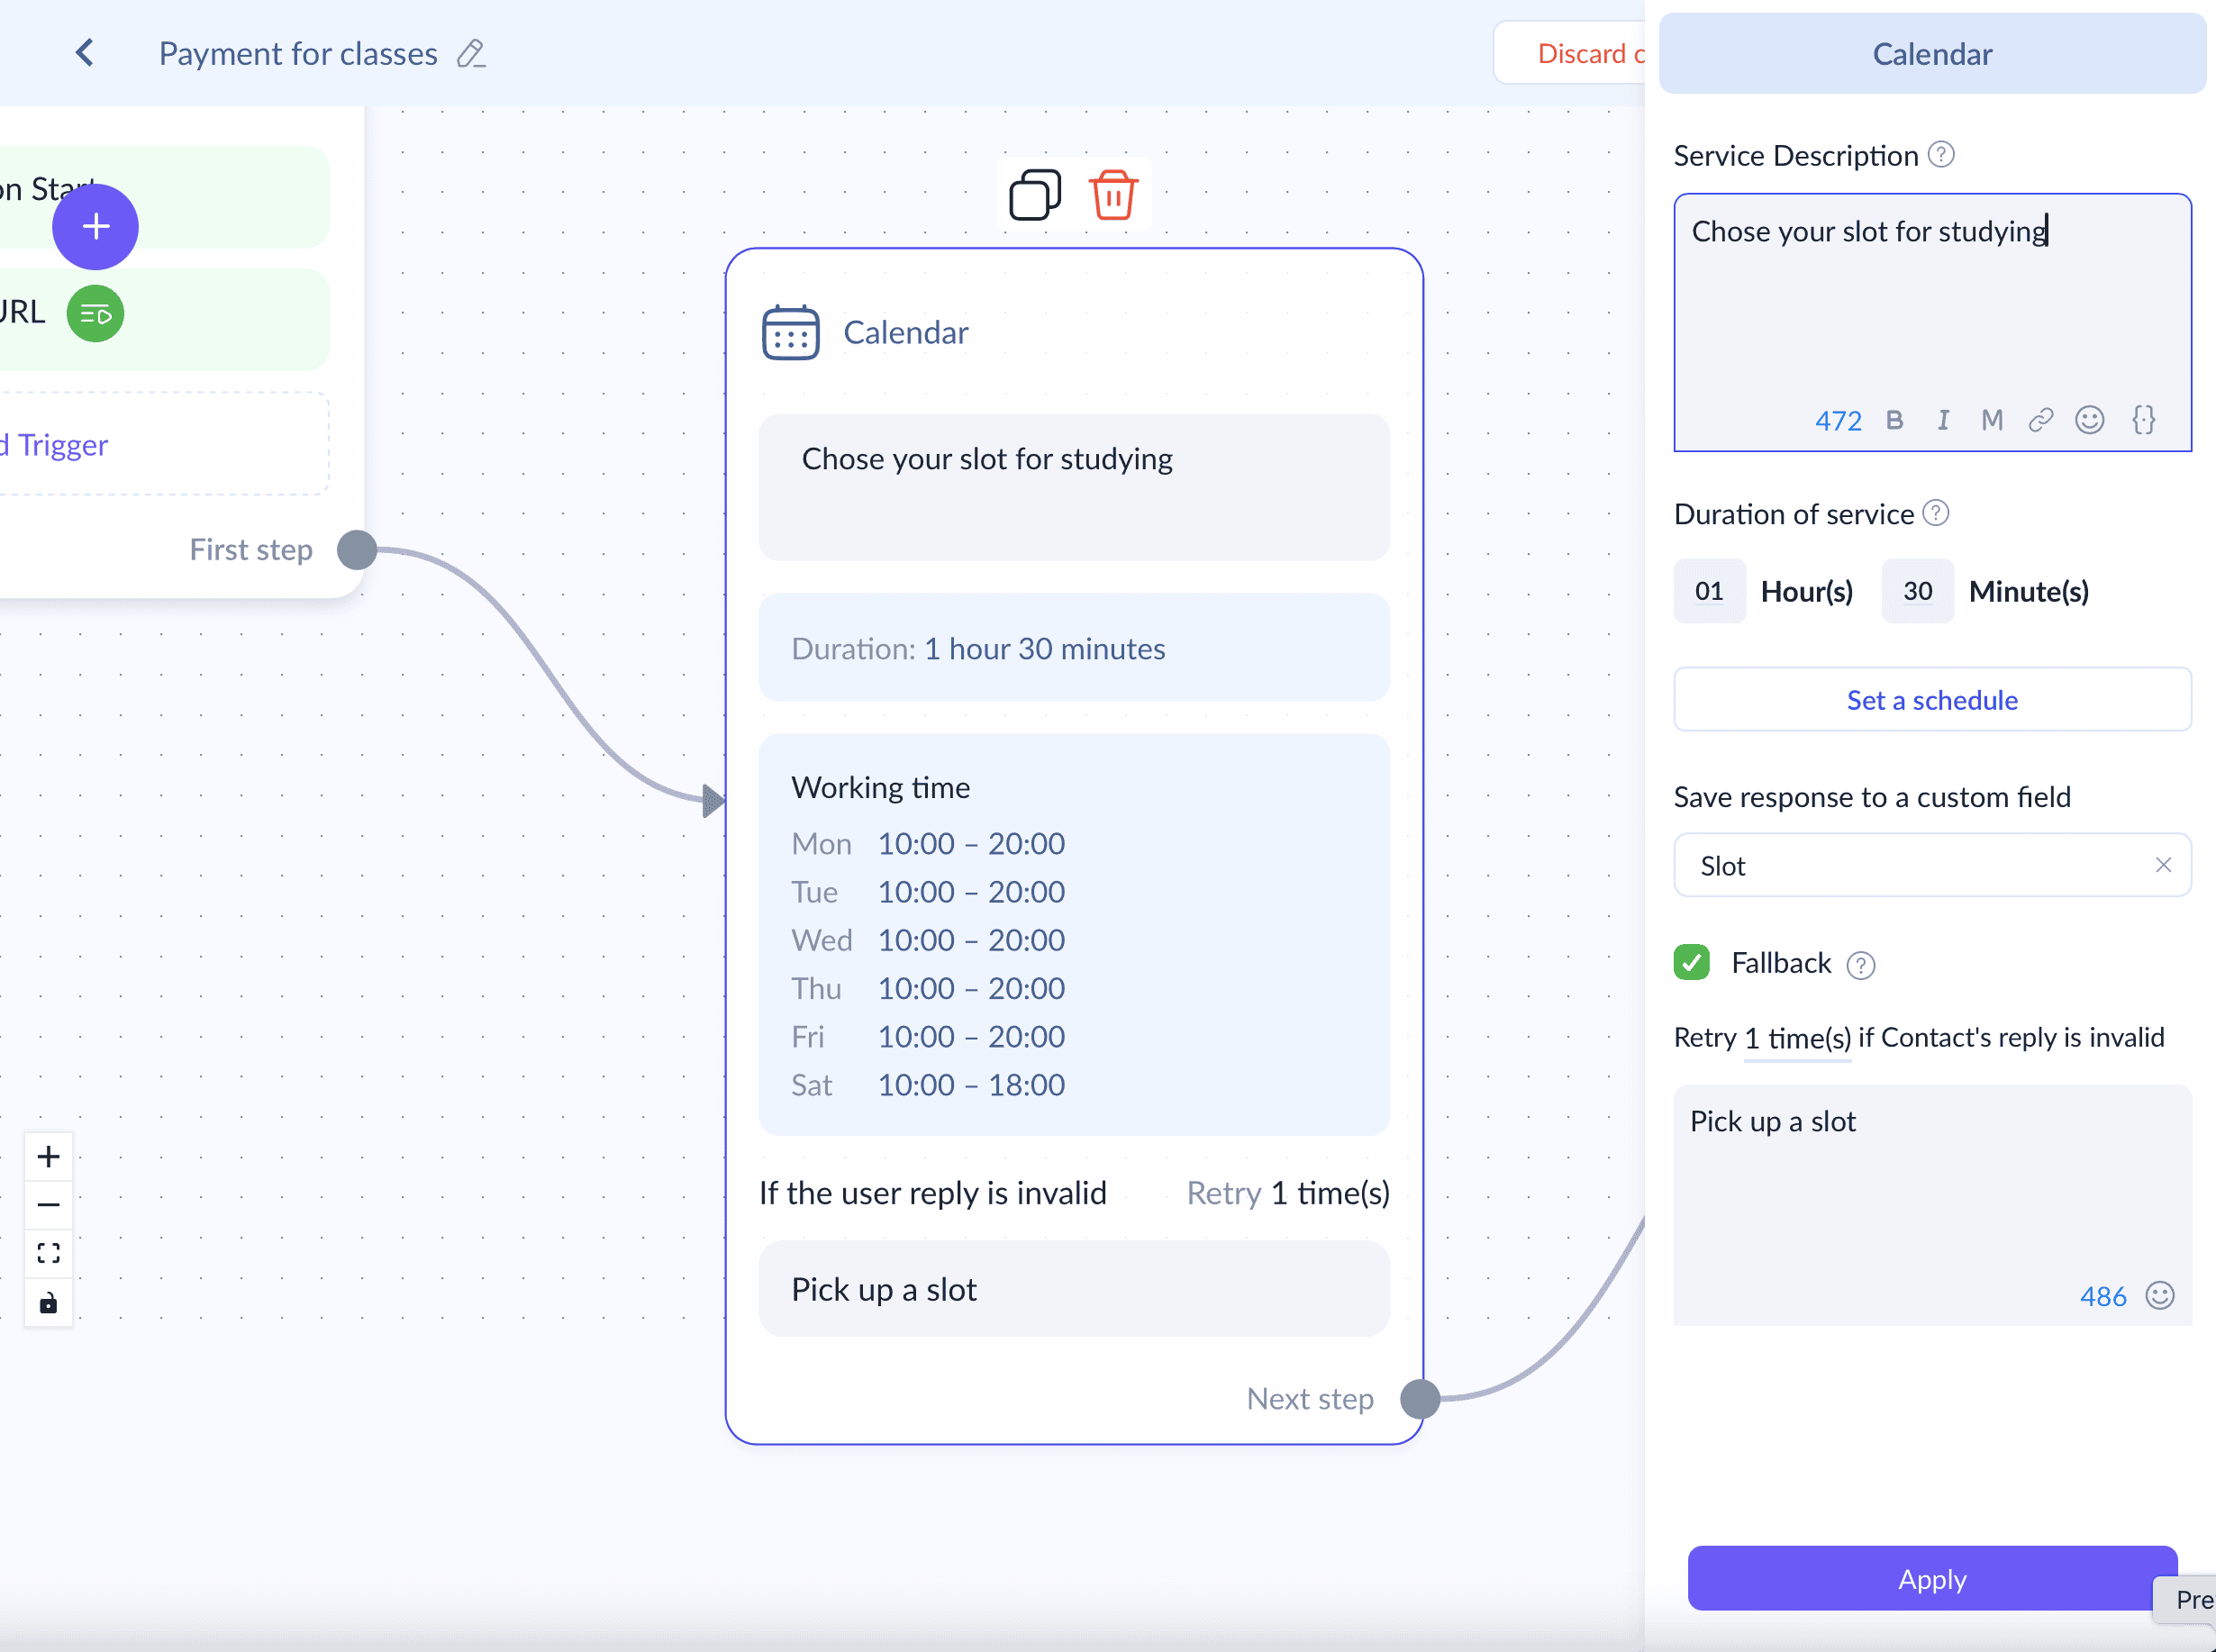Screen dimensions: 2216x1652
Task: Click the Calendar block title
Action: pos(905,333)
